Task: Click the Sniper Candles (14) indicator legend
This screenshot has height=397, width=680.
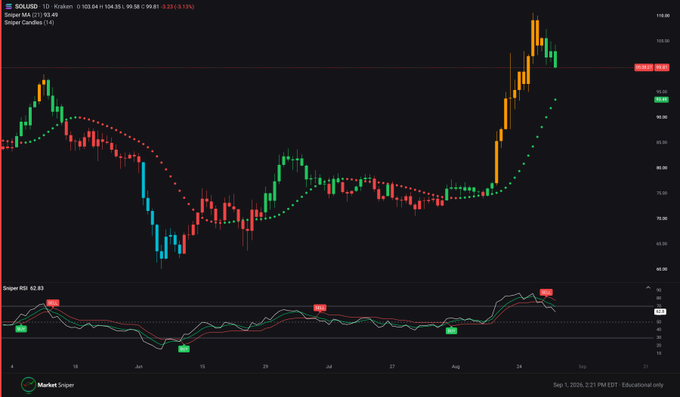Action: click(x=29, y=22)
